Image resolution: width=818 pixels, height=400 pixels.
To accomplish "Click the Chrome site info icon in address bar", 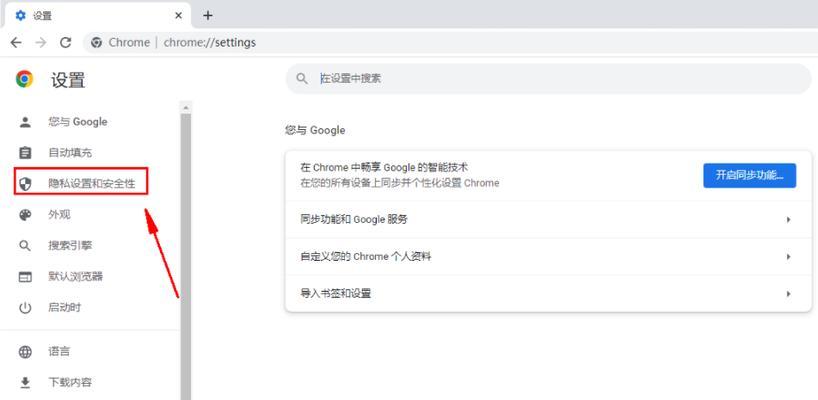I will [x=96, y=43].
